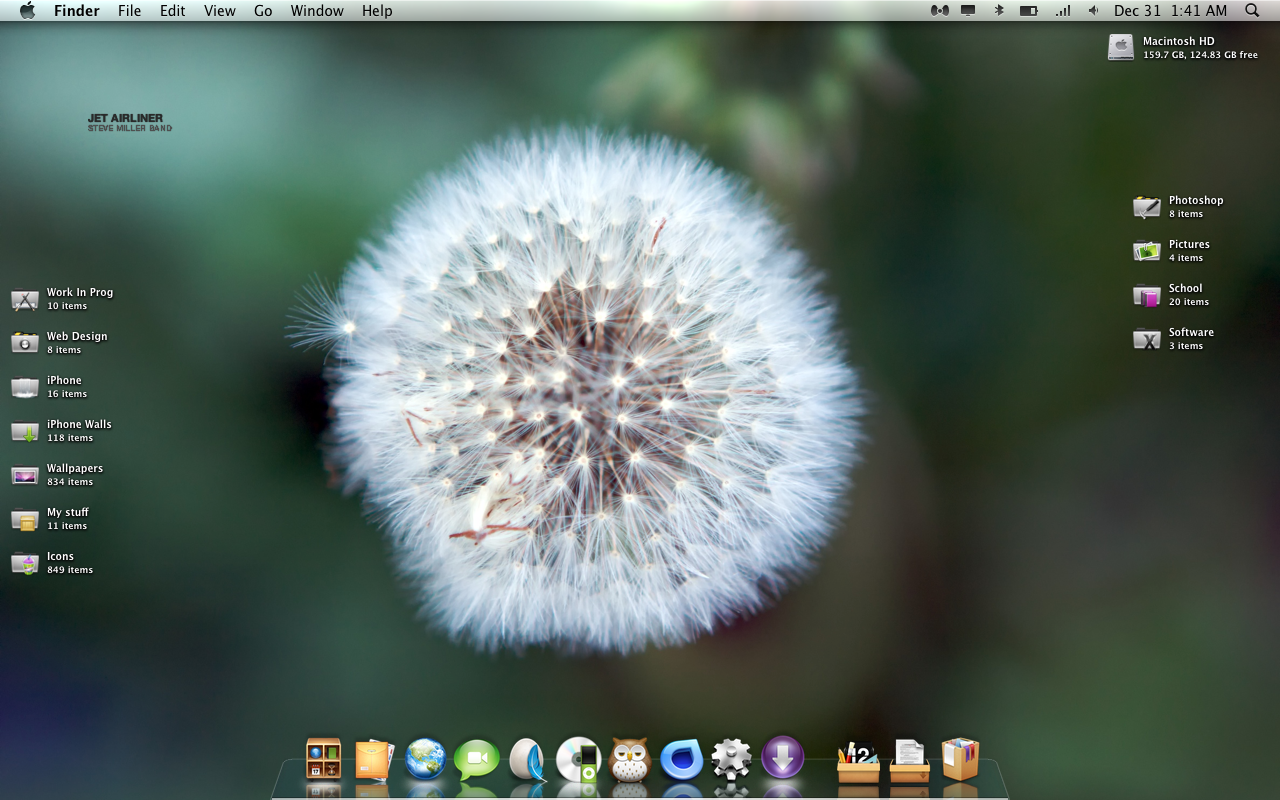
Task: Select the iPhone folder with 16 items
Action: coord(25,387)
